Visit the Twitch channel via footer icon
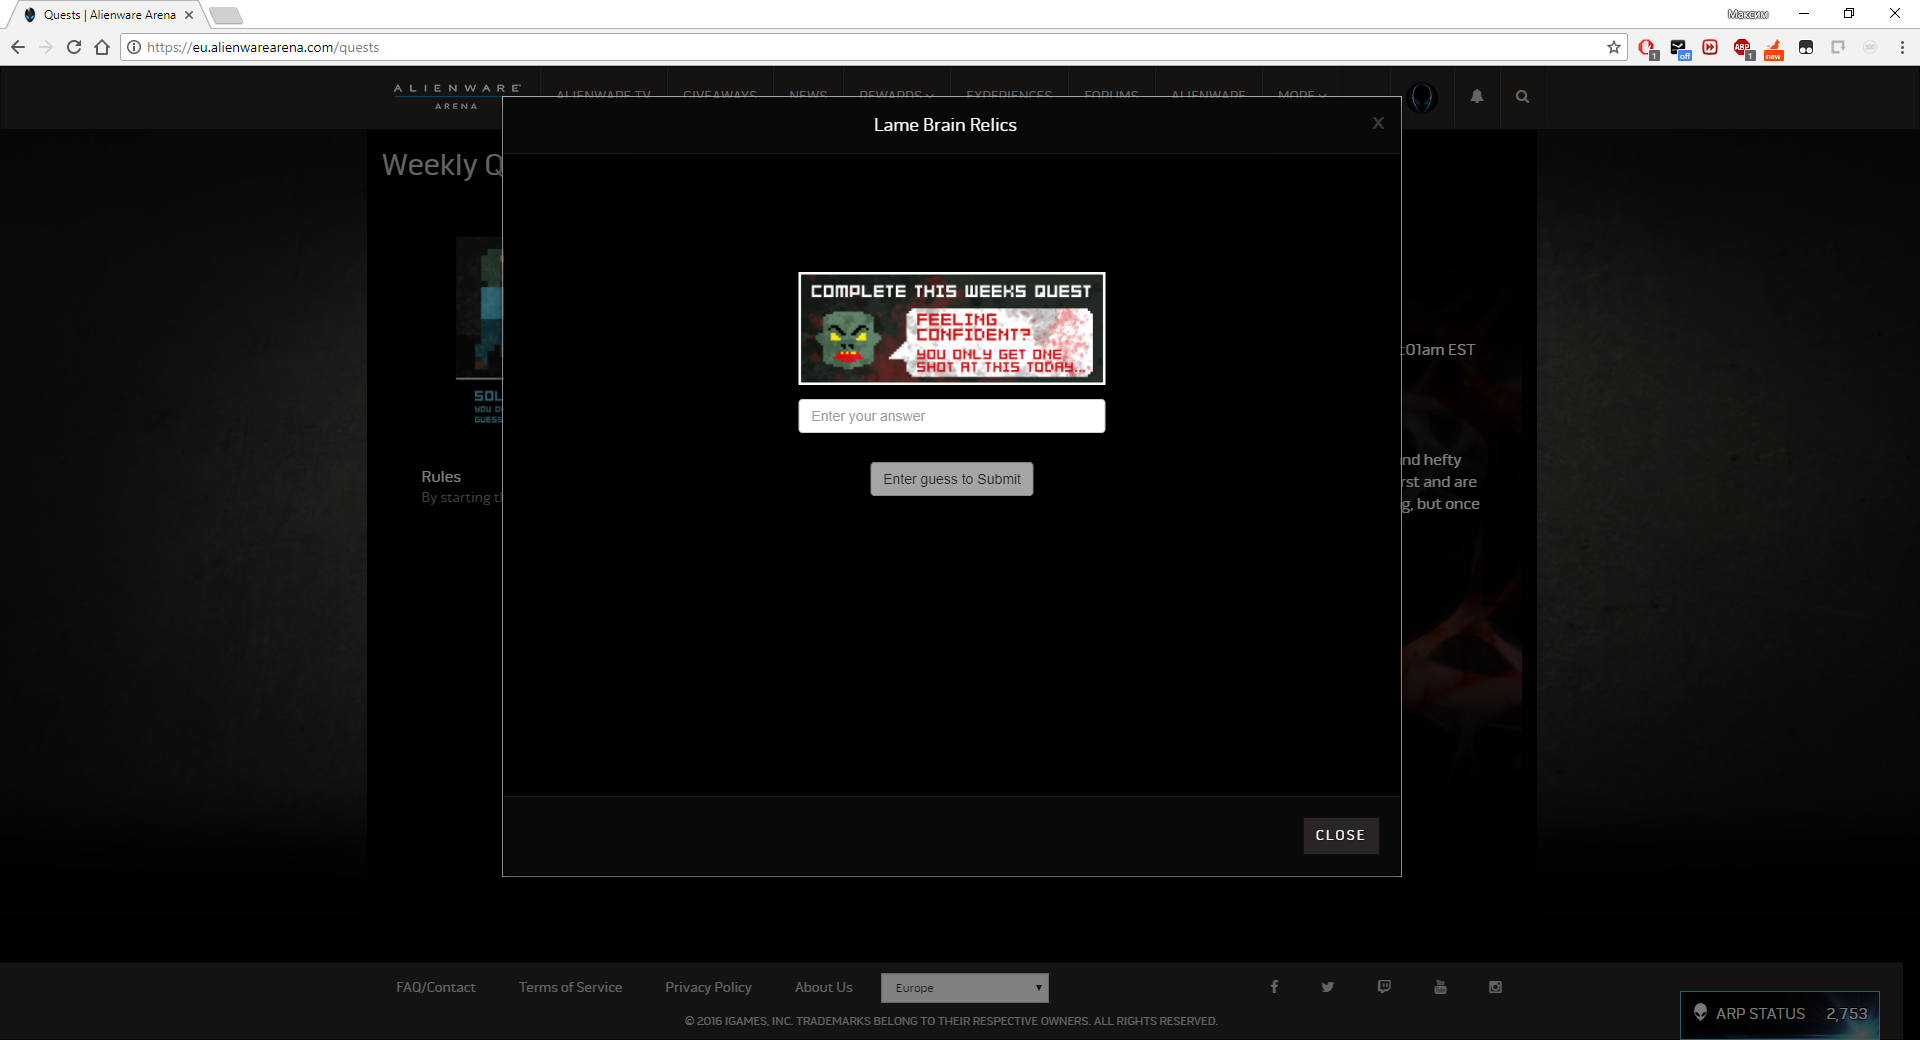Viewport: 1920px width, 1040px height. point(1384,987)
